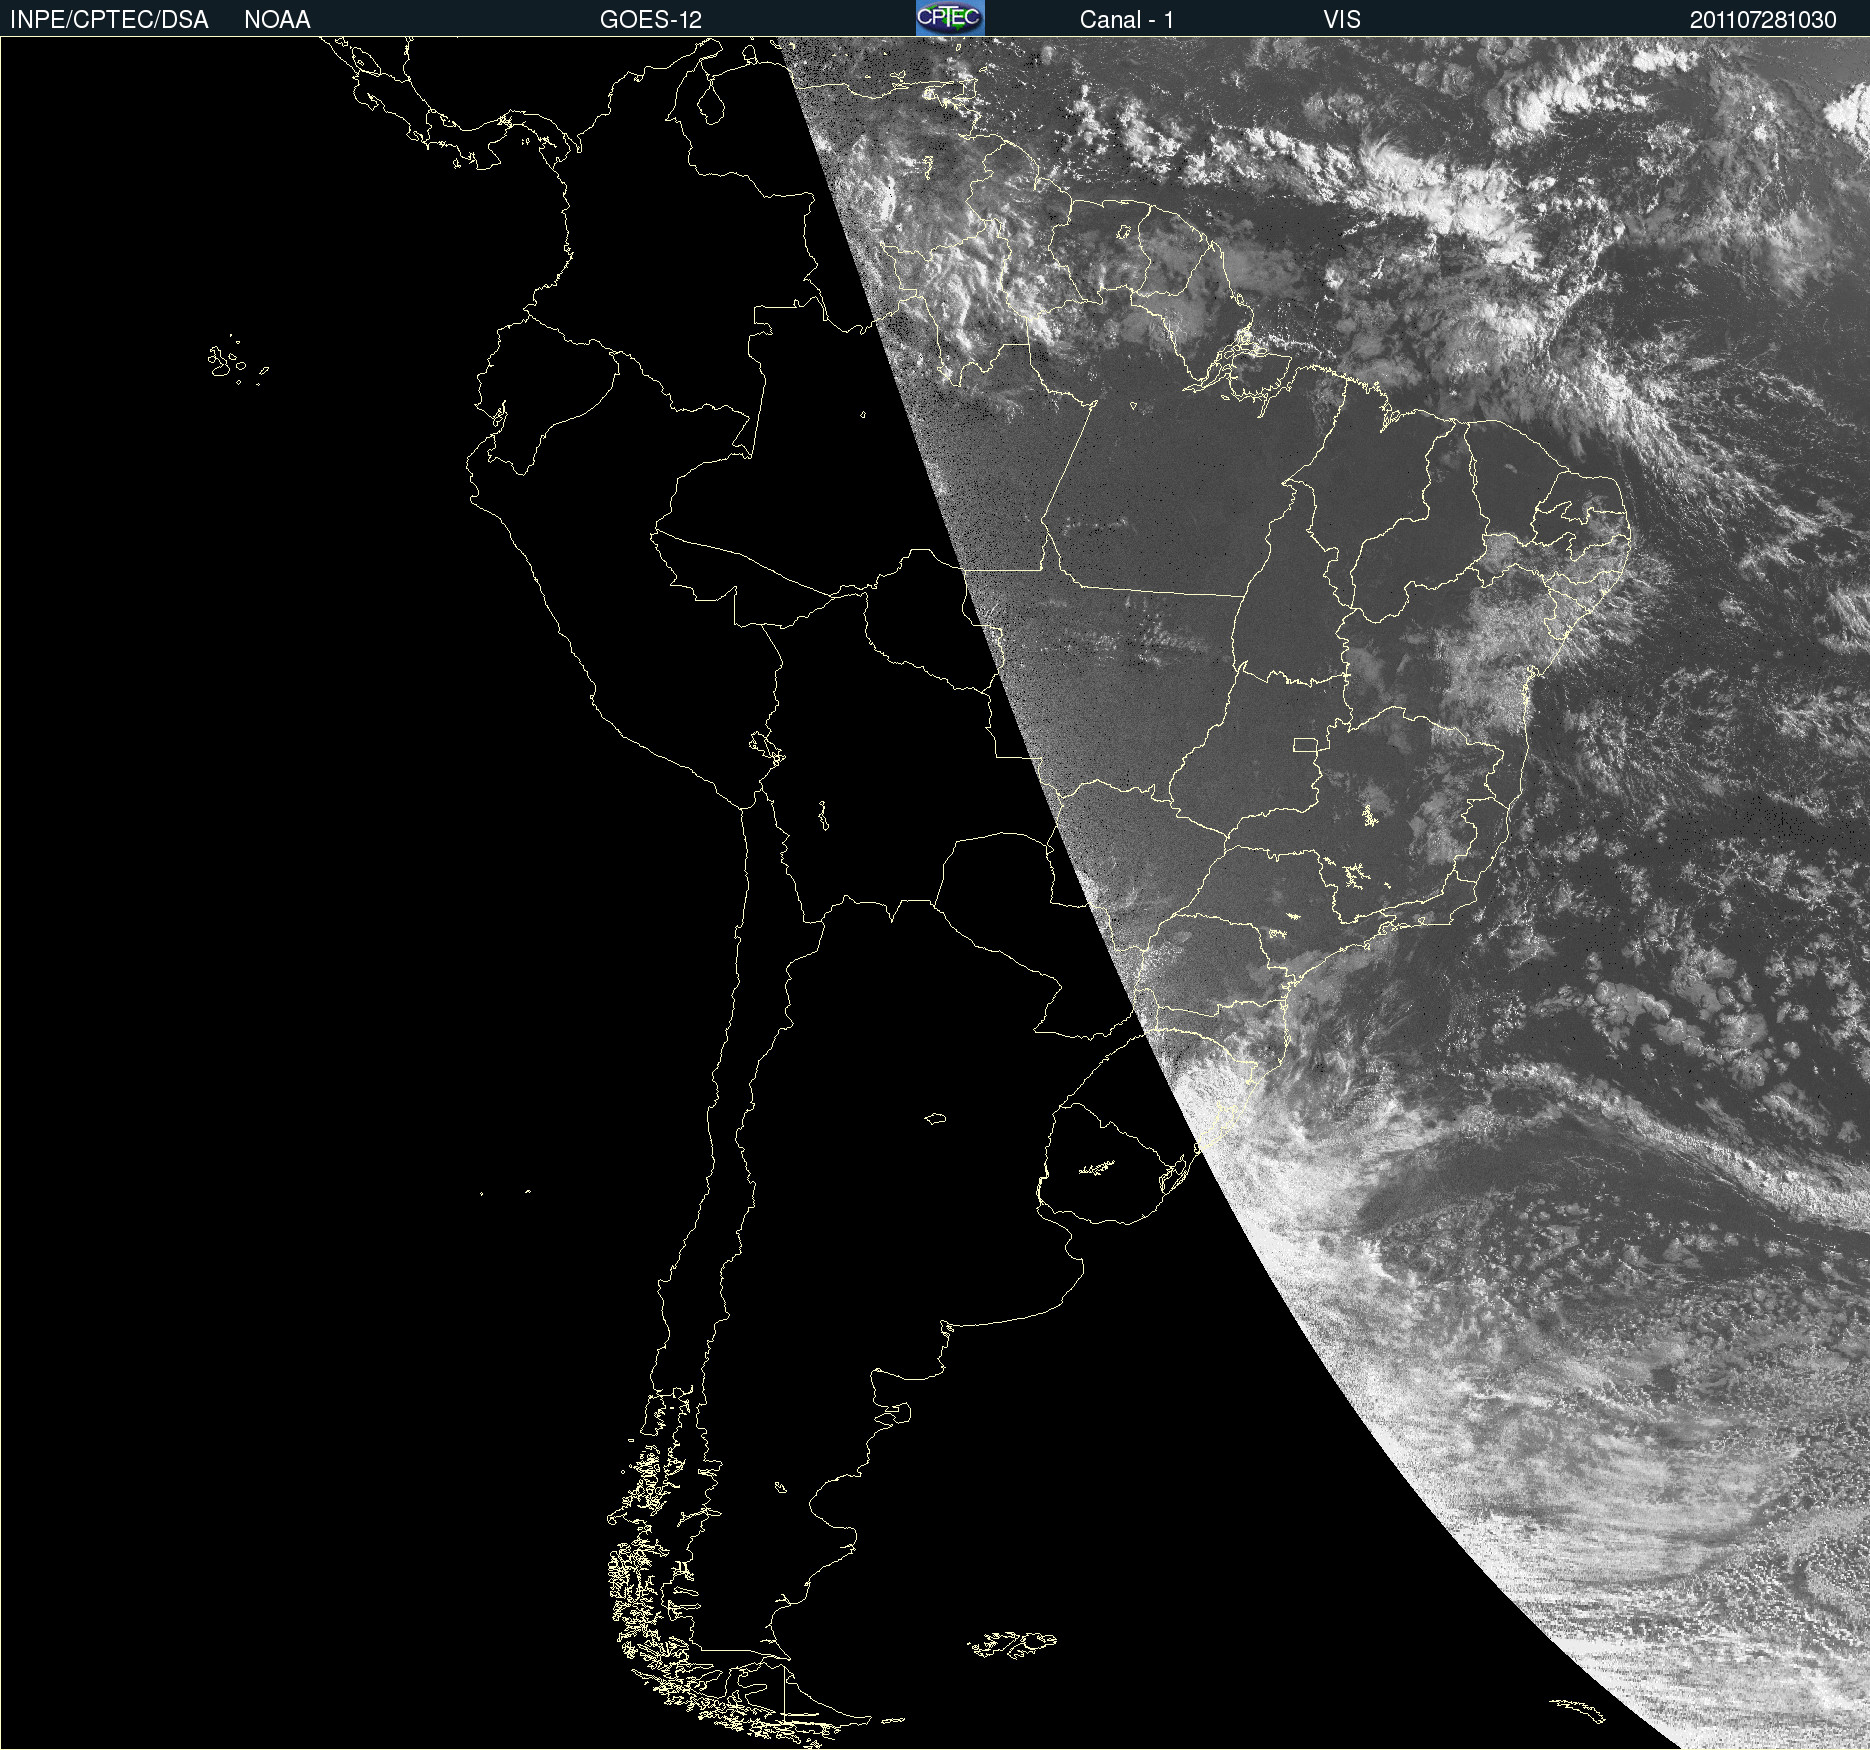Screen dimensions: 1870x1750
Task: Click the 201107281030 timestamp
Action: 1763,20
